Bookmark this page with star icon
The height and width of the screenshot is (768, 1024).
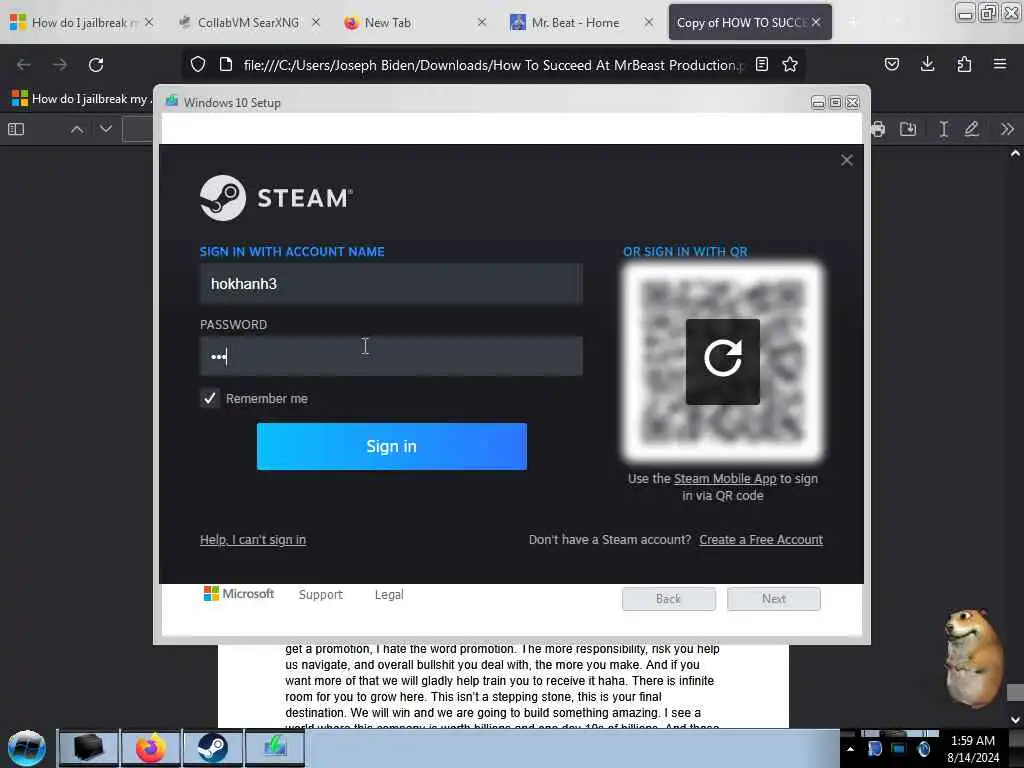pyautogui.click(x=790, y=64)
